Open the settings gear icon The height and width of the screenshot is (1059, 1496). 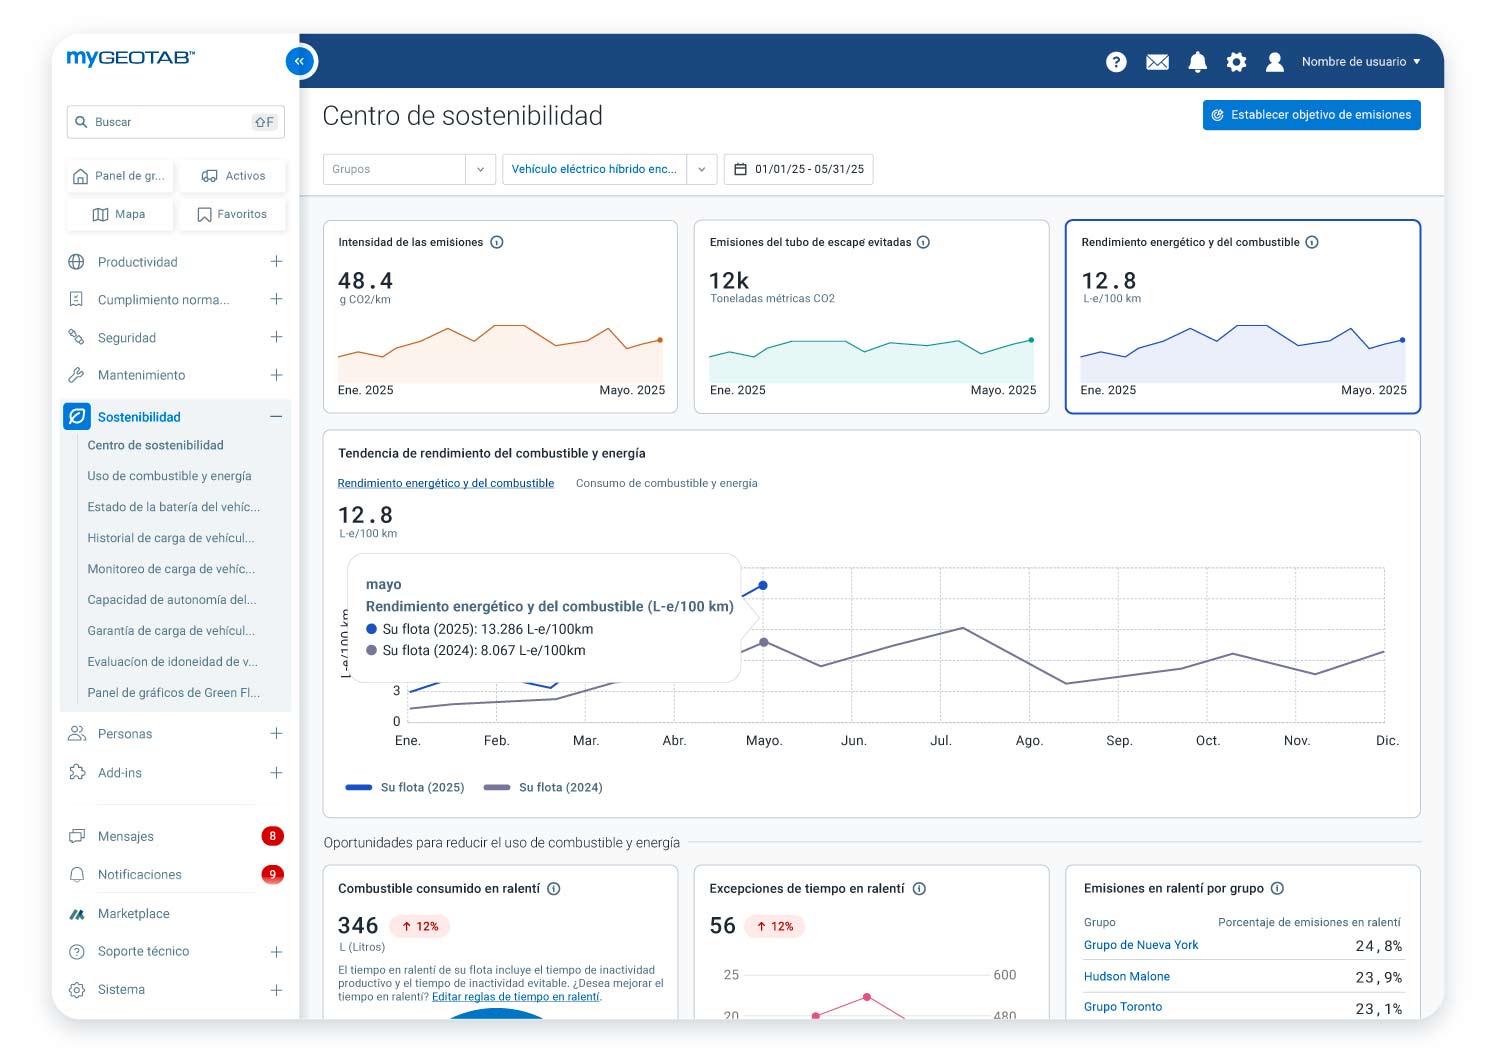coord(1236,61)
